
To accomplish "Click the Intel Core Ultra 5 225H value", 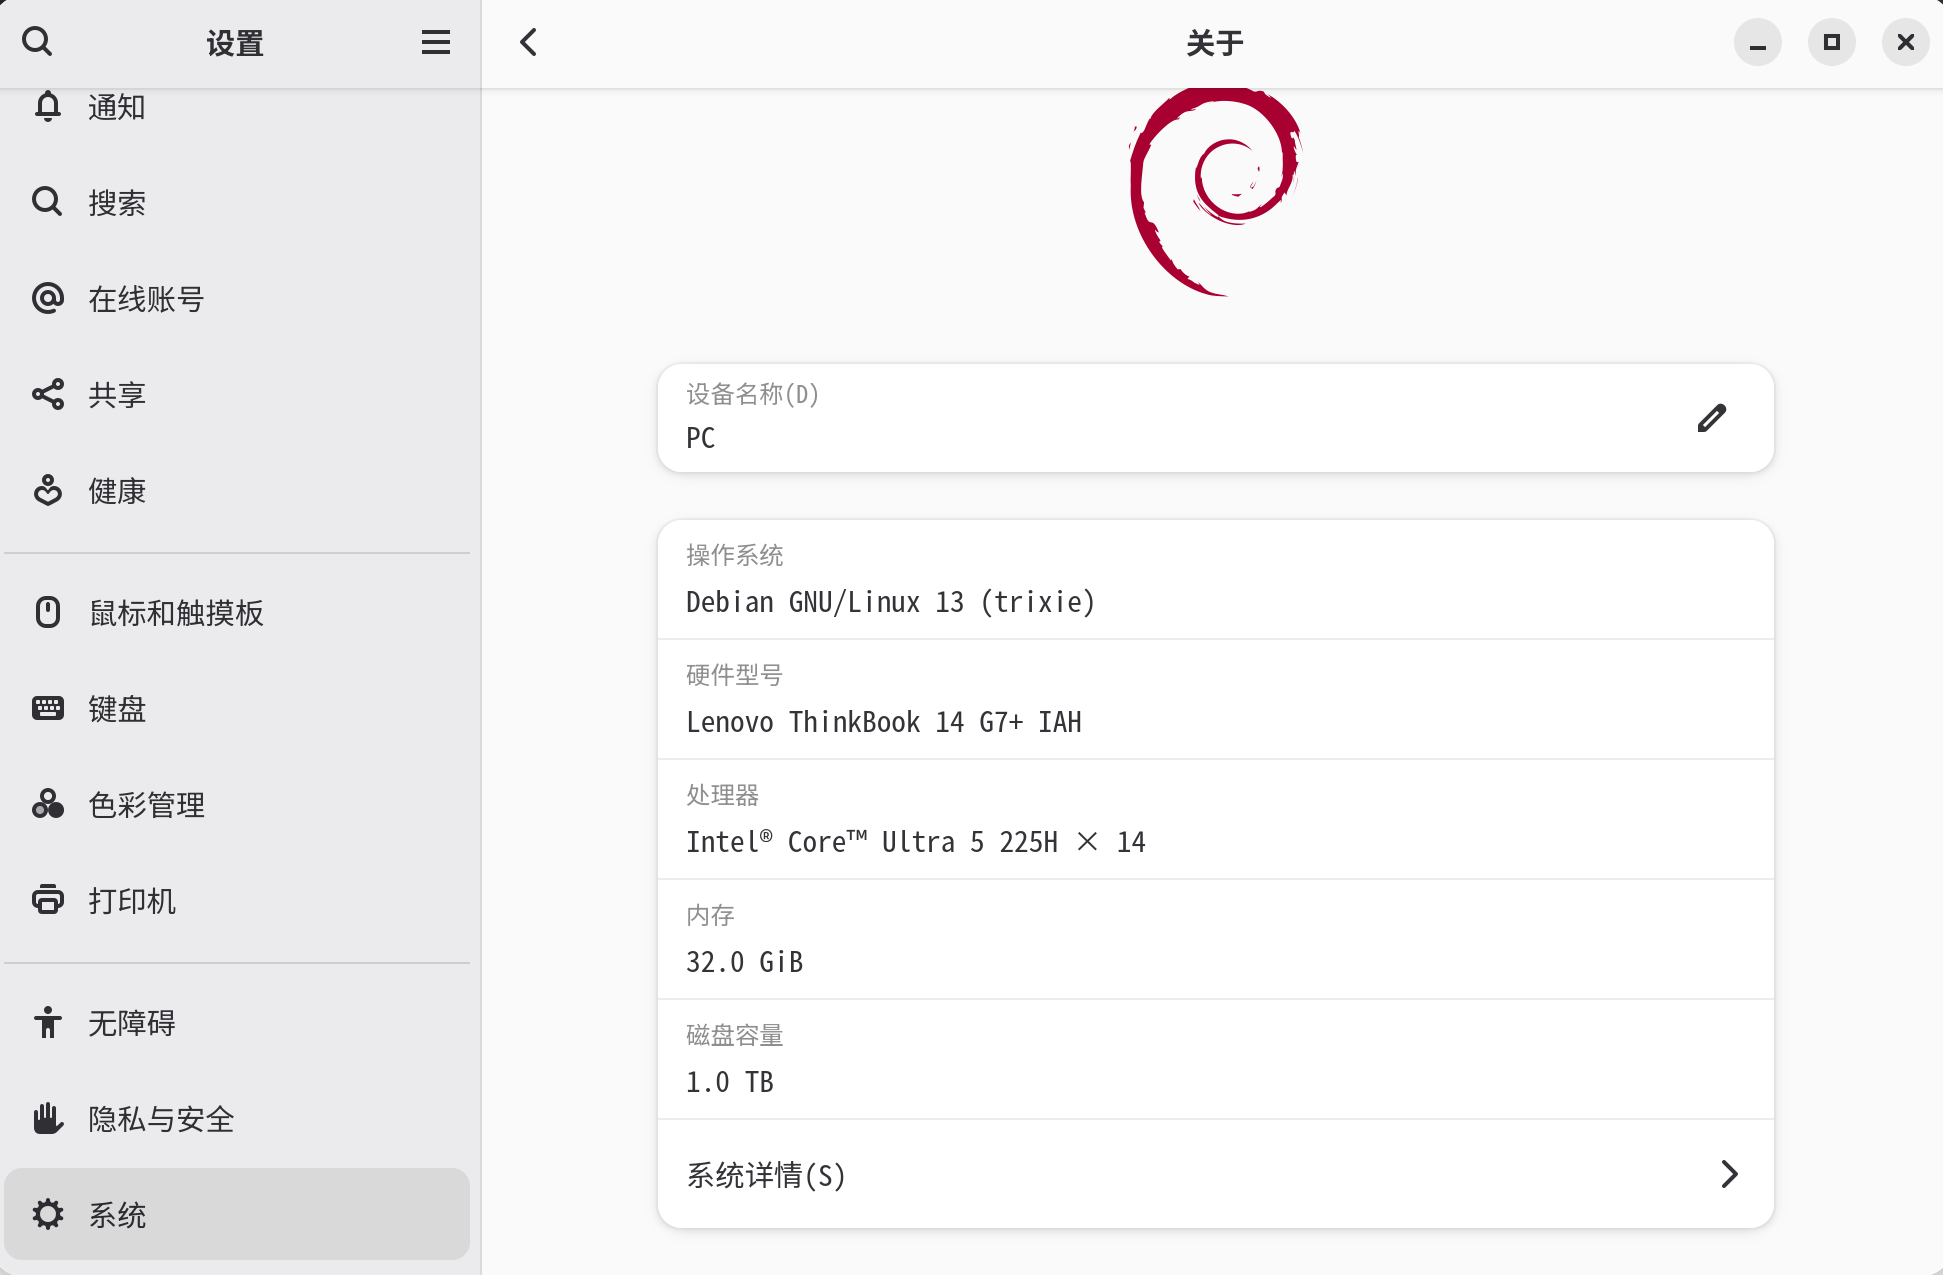I will pos(916,842).
